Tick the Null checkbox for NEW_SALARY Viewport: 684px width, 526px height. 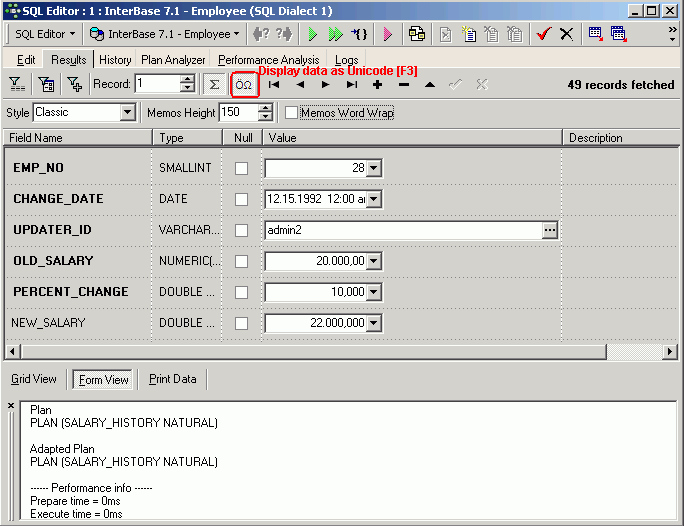tap(241, 323)
